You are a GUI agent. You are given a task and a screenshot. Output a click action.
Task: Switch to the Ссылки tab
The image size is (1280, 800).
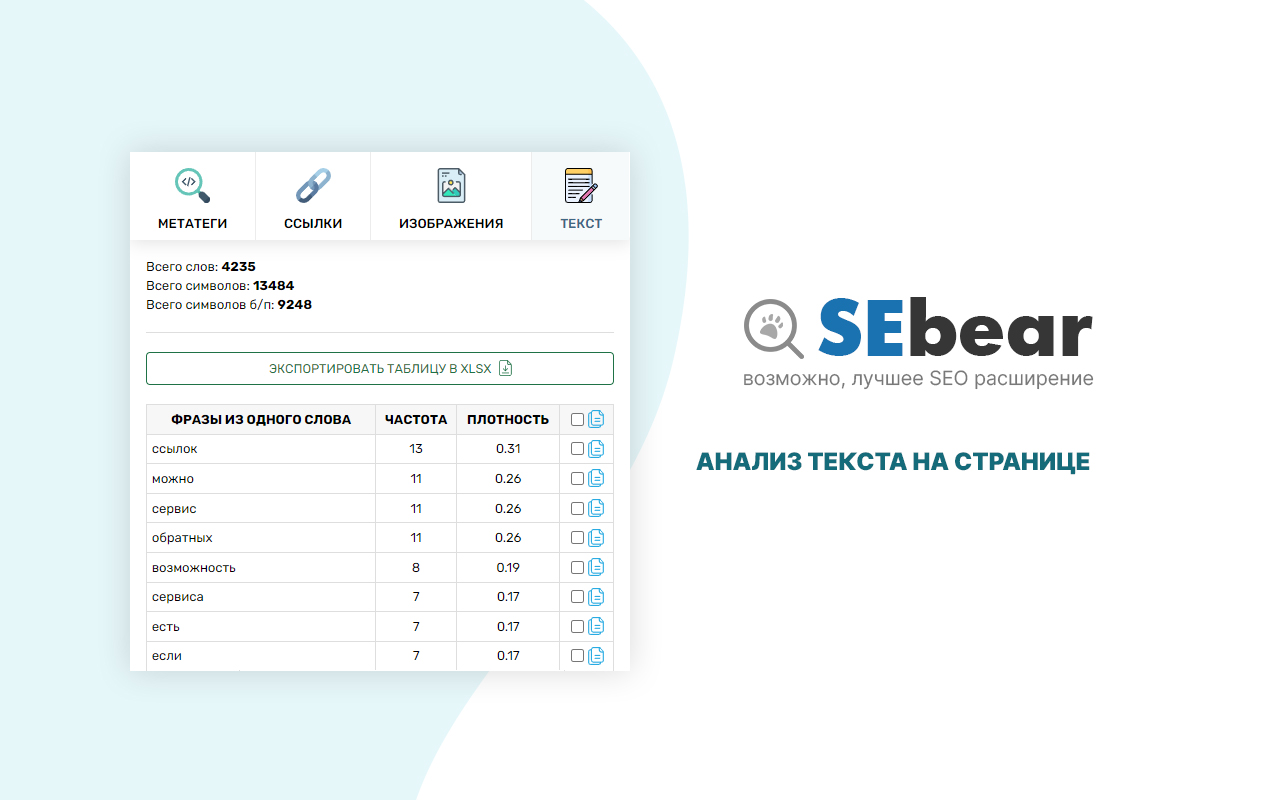pyautogui.click(x=313, y=197)
